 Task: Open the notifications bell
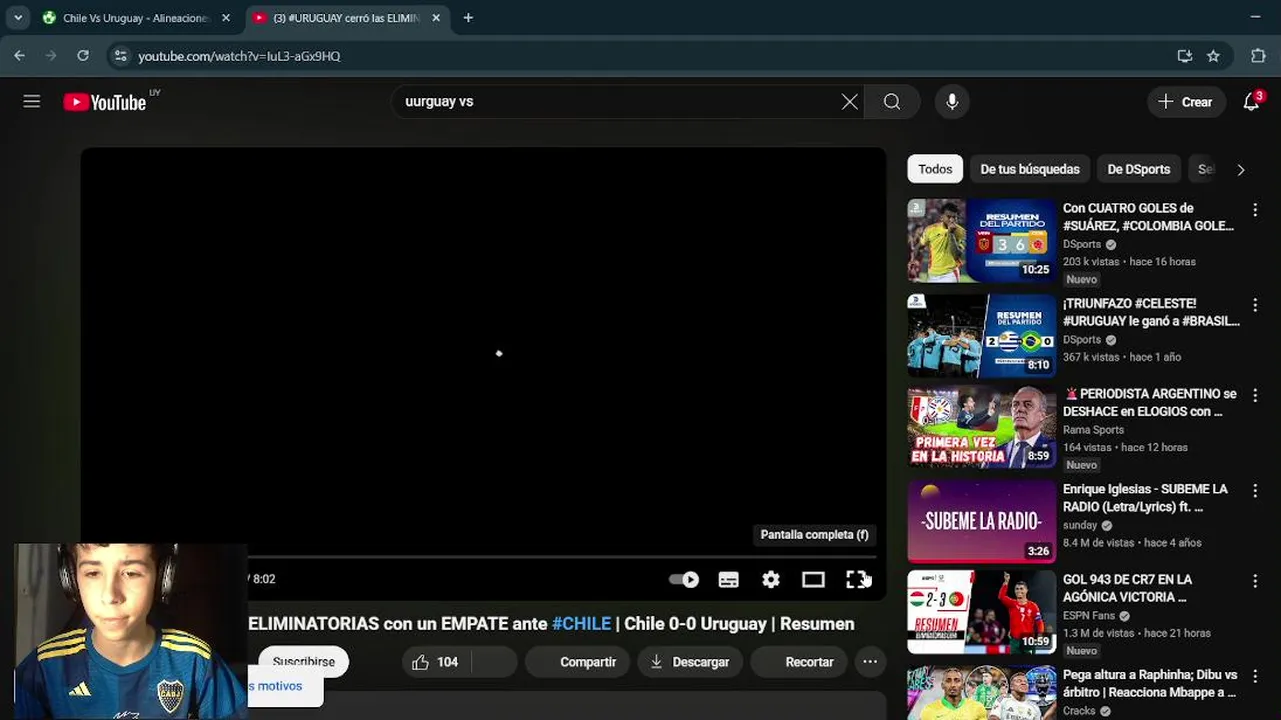[x=1251, y=101]
